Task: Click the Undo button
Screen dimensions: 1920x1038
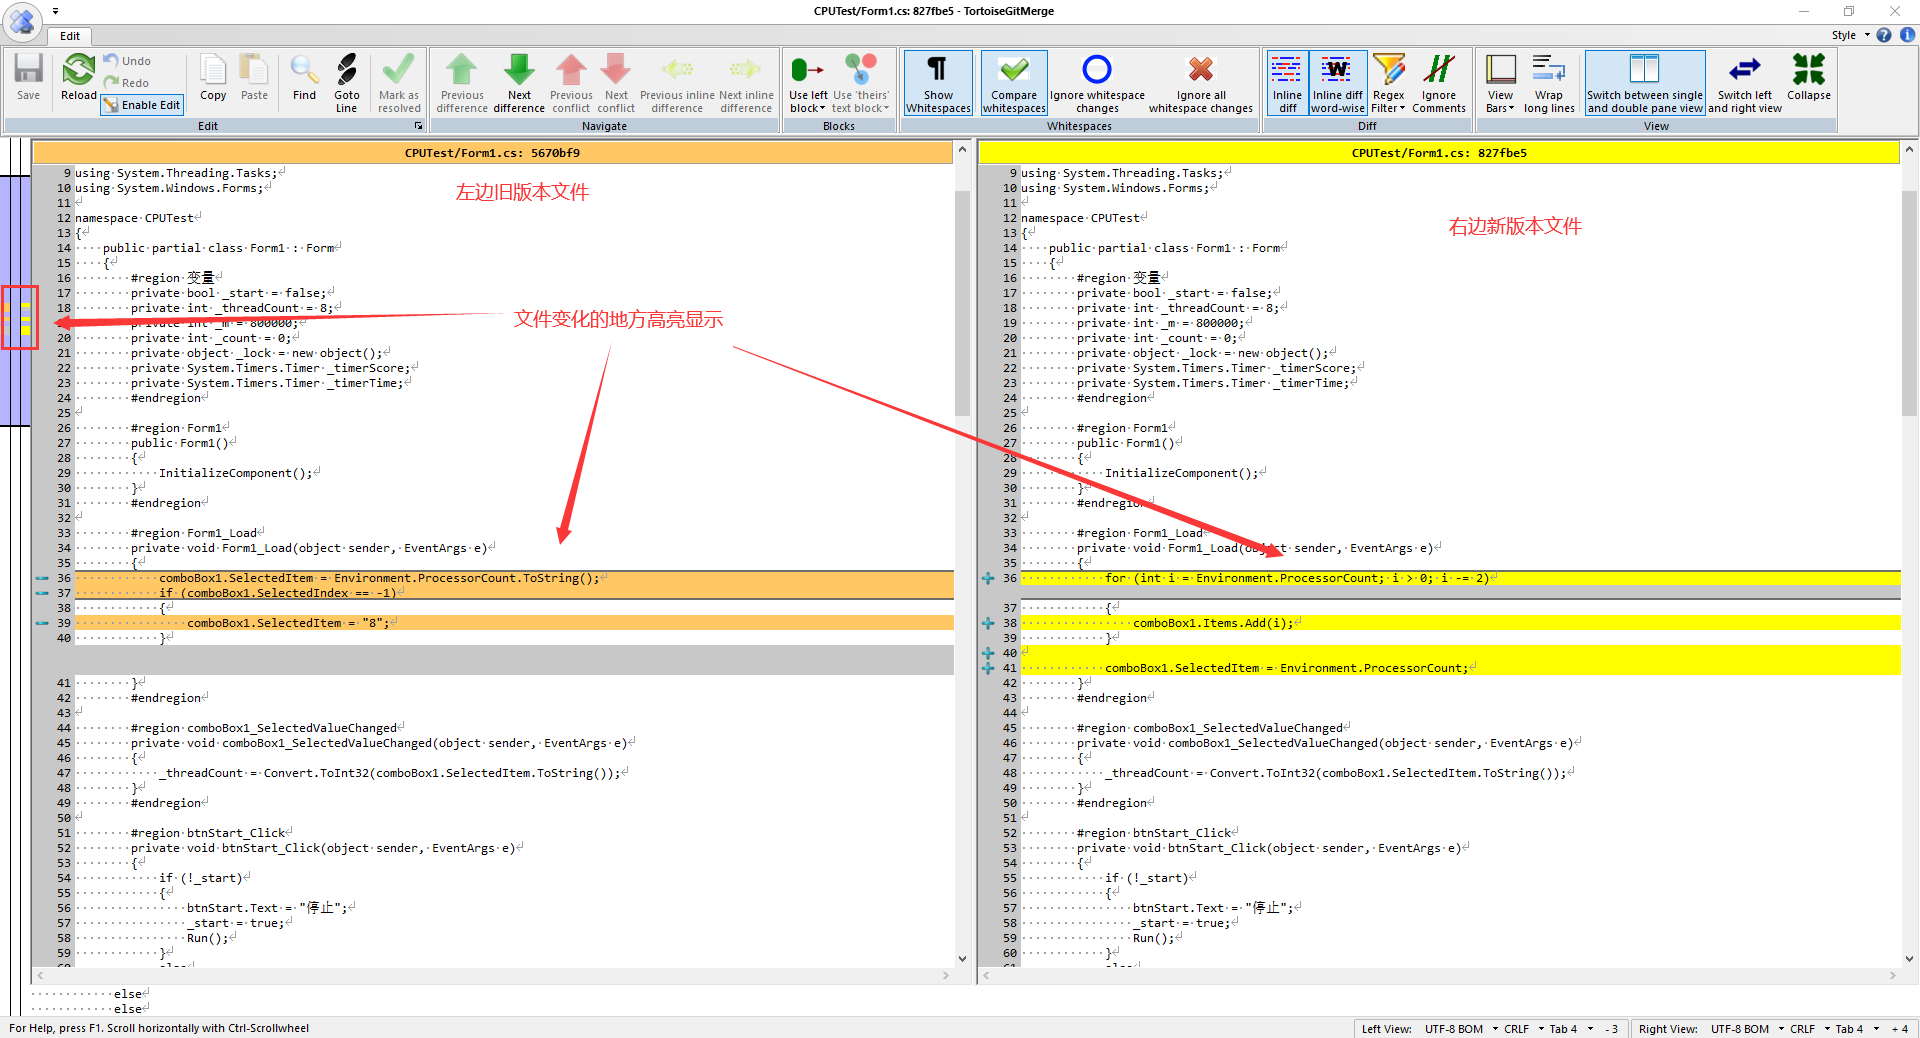Action: (x=127, y=61)
